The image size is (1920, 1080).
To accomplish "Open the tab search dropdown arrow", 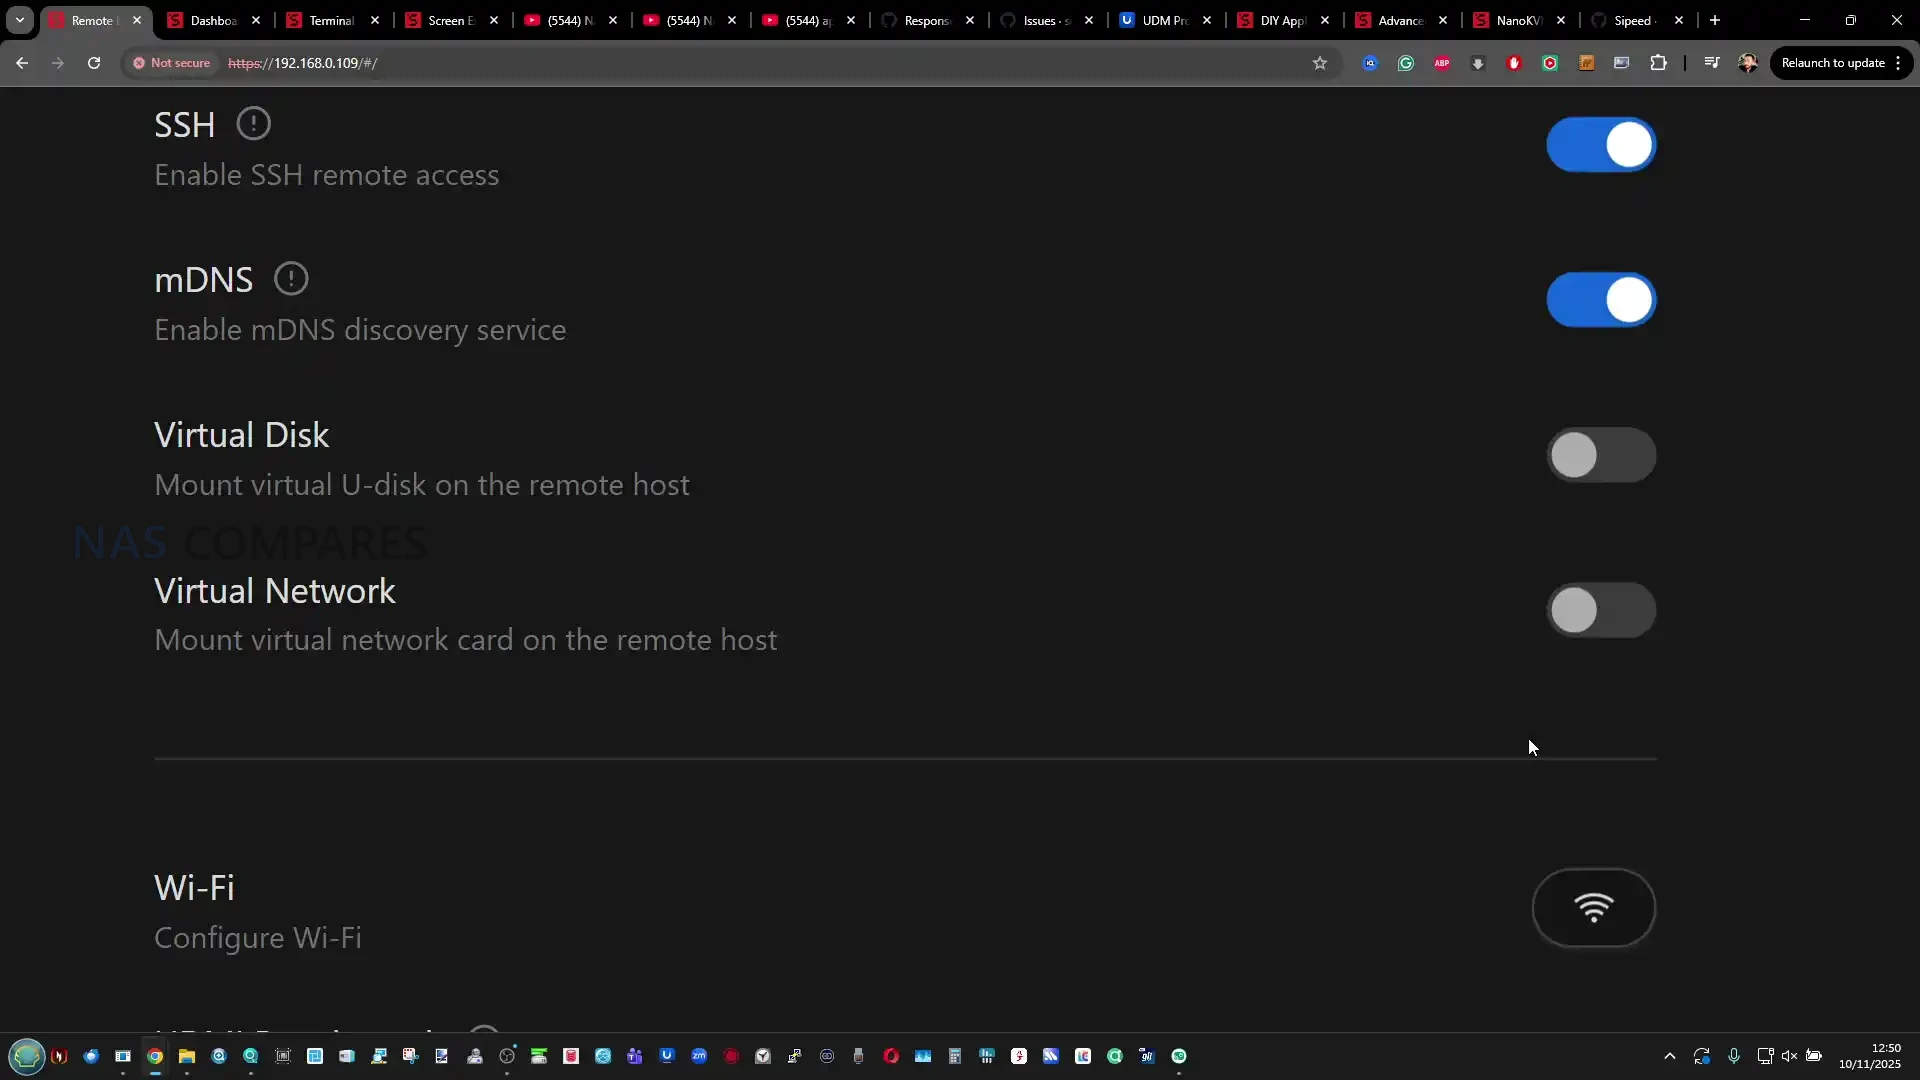I will click(19, 20).
